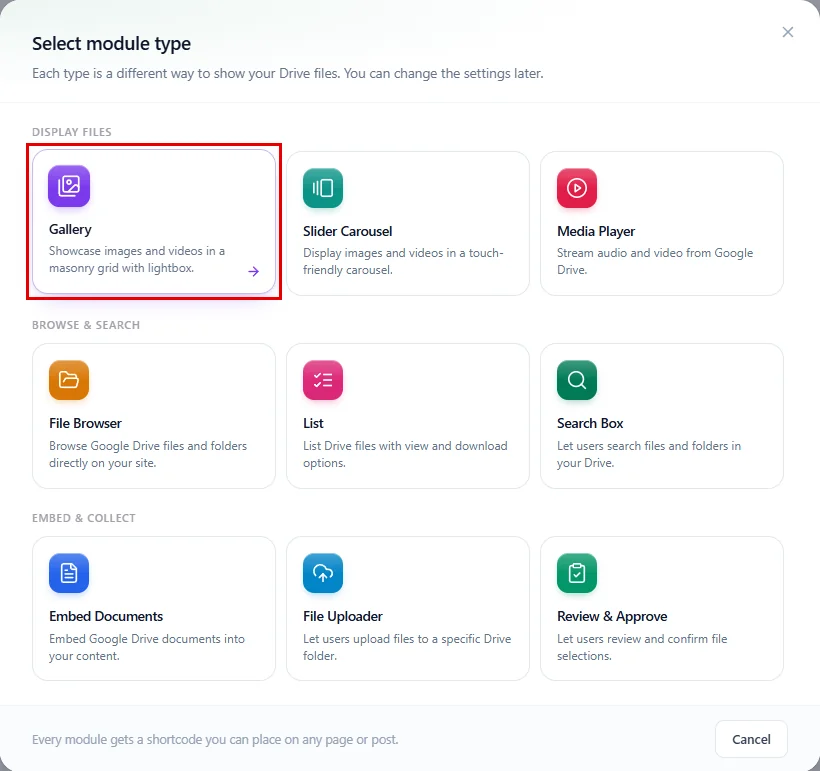Click 'Display images and videos in a touch-' description
Image resolution: width=820 pixels, height=771 pixels.
coord(403,261)
